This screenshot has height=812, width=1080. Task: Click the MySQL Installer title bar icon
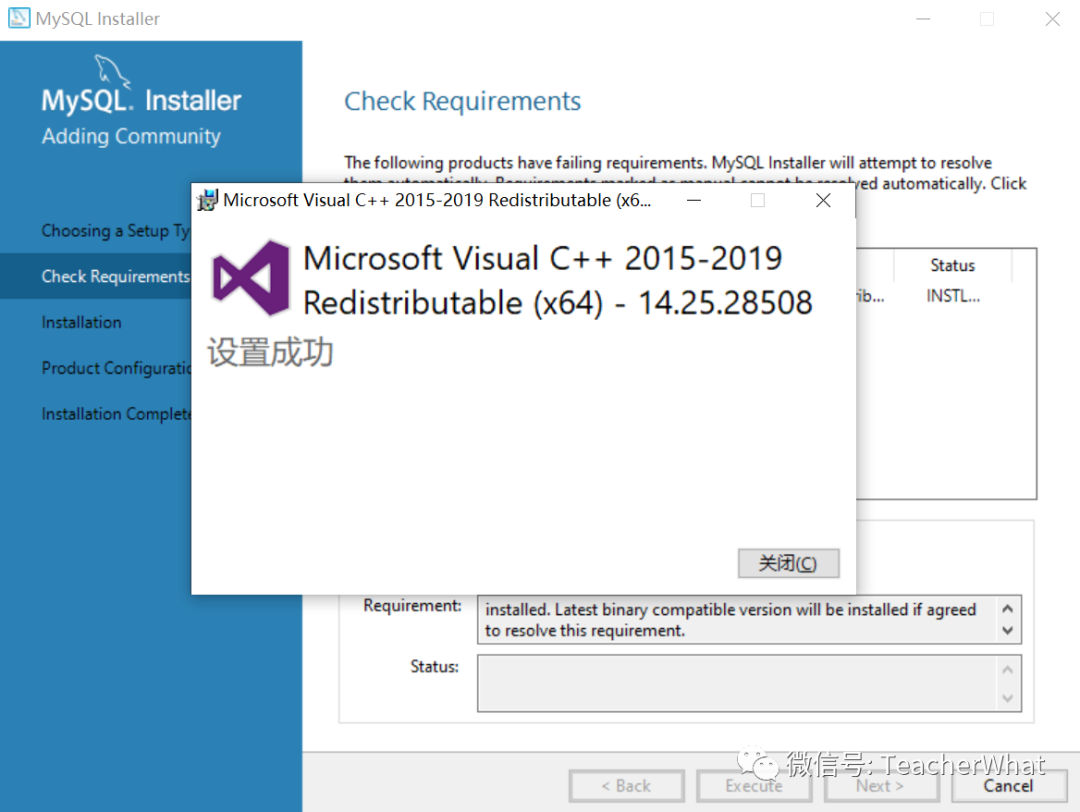coord(19,18)
